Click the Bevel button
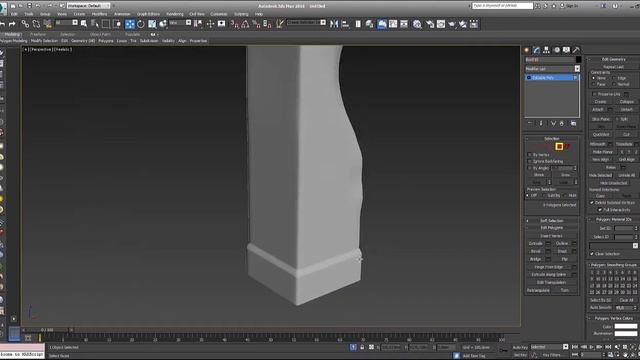640x360 pixels. pos(536,251)
